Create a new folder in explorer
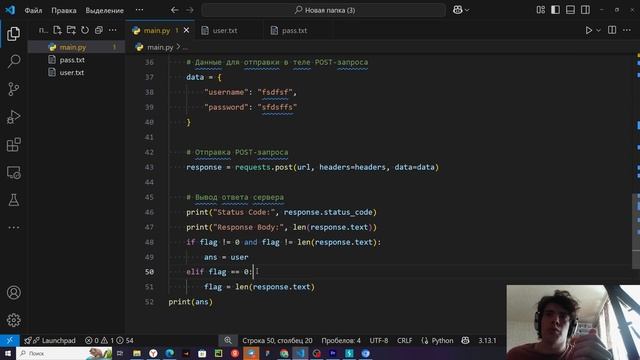This screenshot has width=640, height=360. (71, 30)
